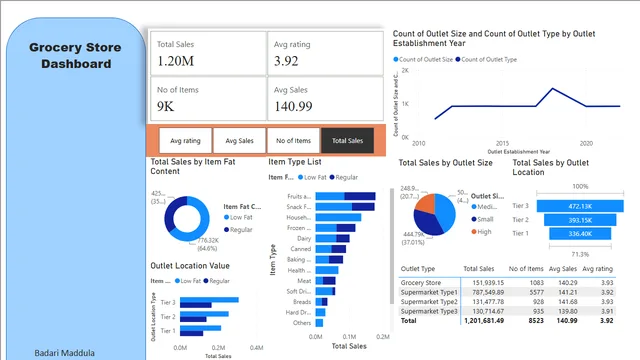Click Low Fat legend in donut chart

coord(238,217)
